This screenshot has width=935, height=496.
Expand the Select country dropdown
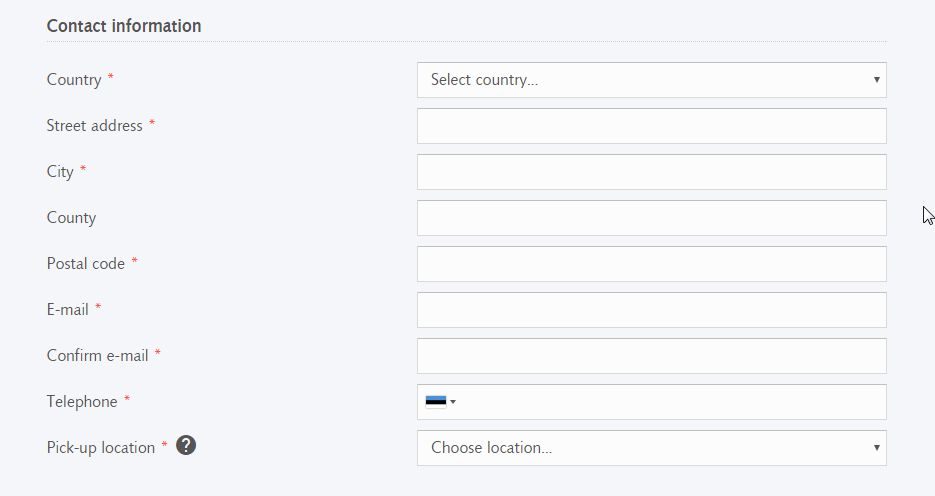pyautogui.click(x=652, y=80)
